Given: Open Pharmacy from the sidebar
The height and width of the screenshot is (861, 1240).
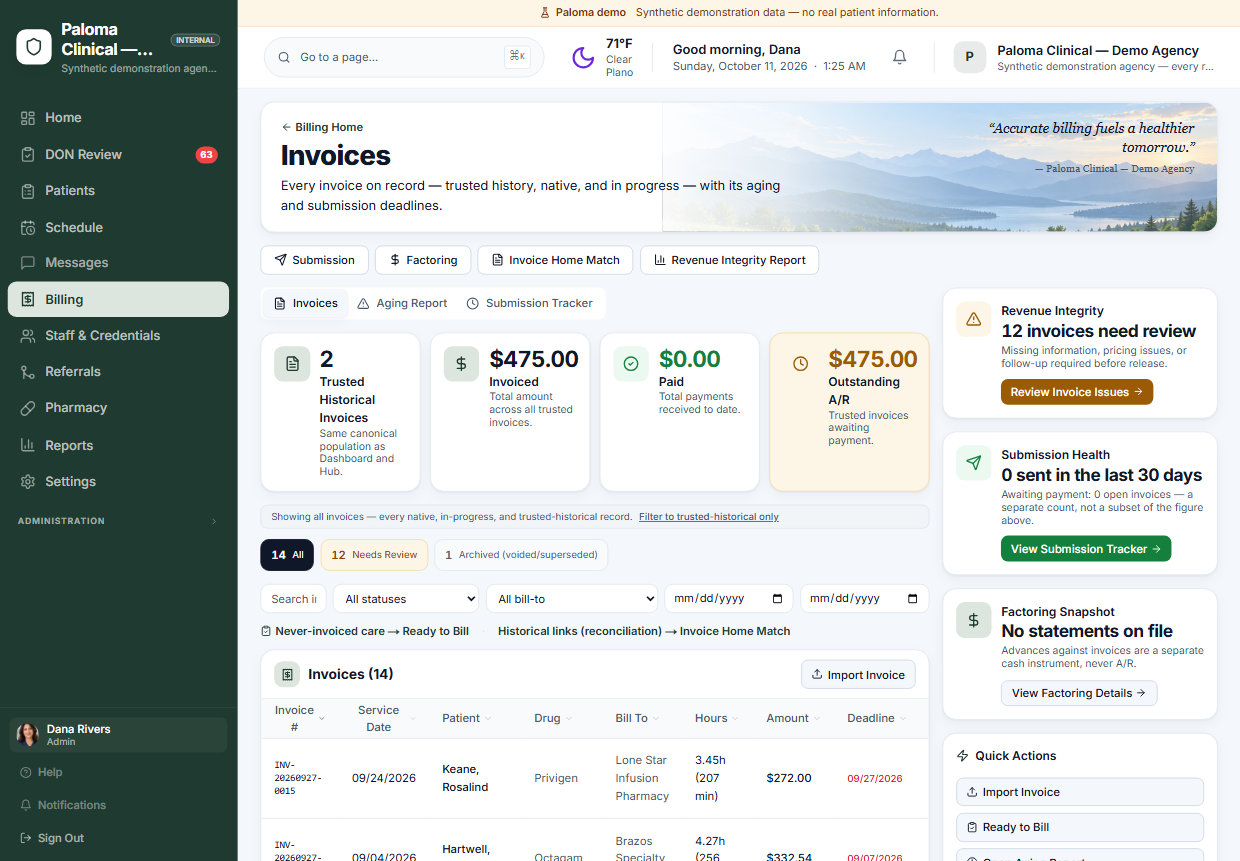Looking at the screenshot, I should coord(118,408).
